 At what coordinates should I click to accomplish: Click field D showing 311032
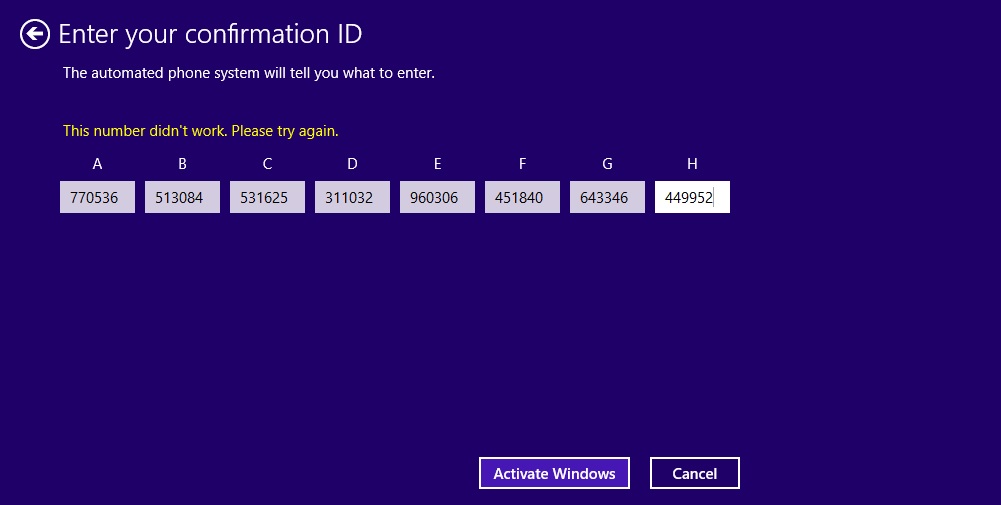(352, 197)
